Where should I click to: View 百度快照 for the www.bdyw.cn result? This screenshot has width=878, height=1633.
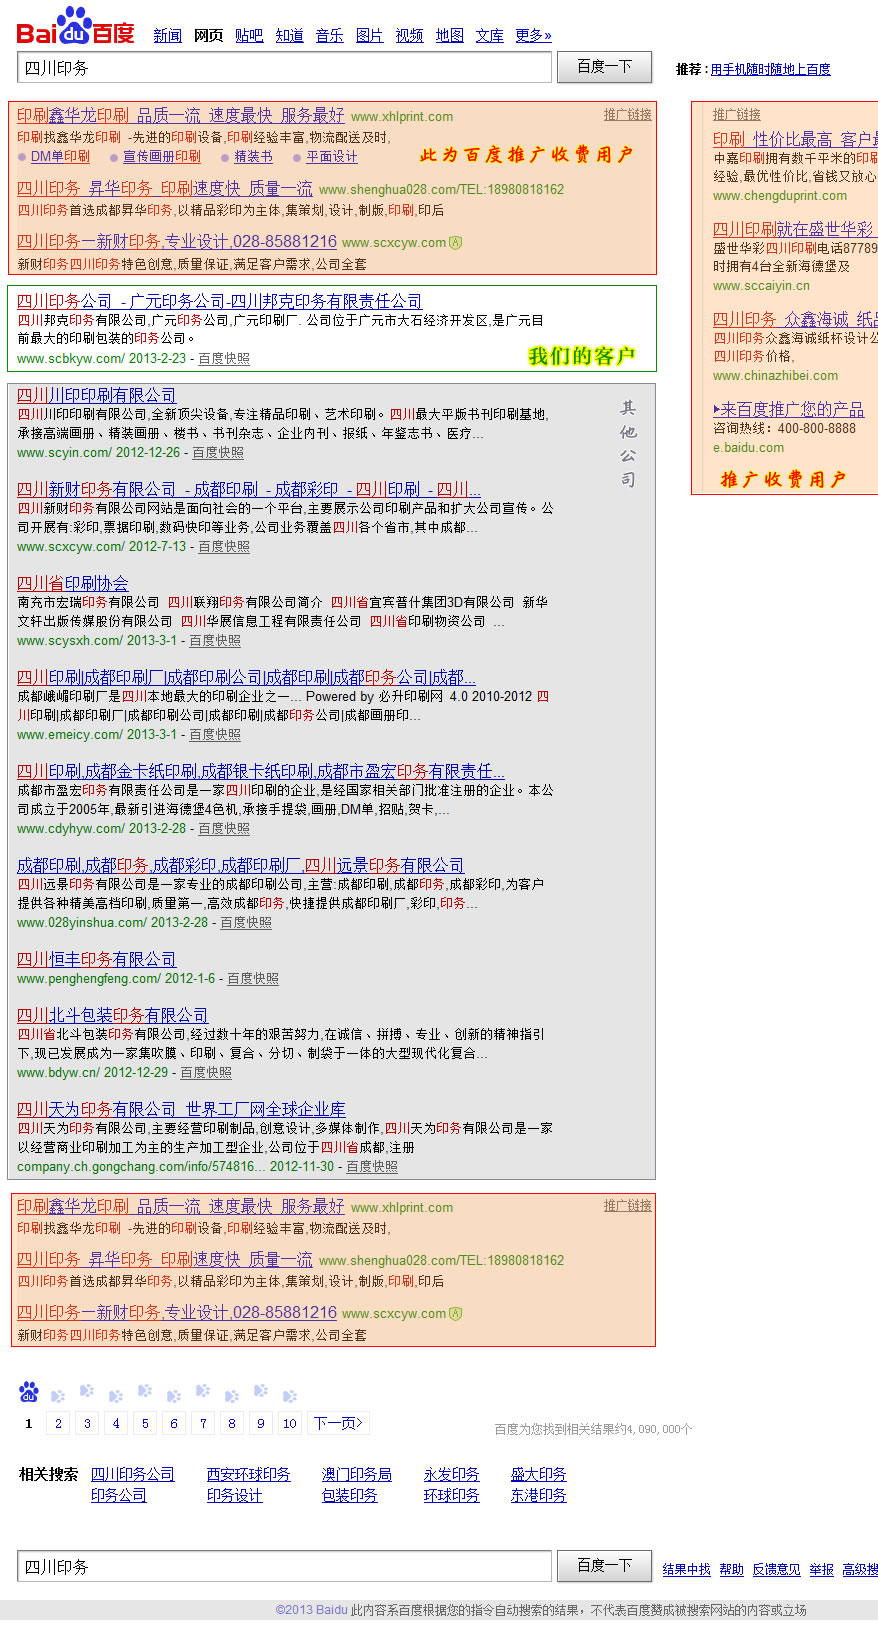pos(206,1073)
